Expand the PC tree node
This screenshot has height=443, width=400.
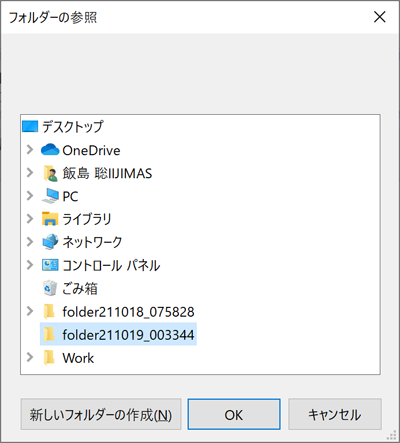click(x=30, y=196)
